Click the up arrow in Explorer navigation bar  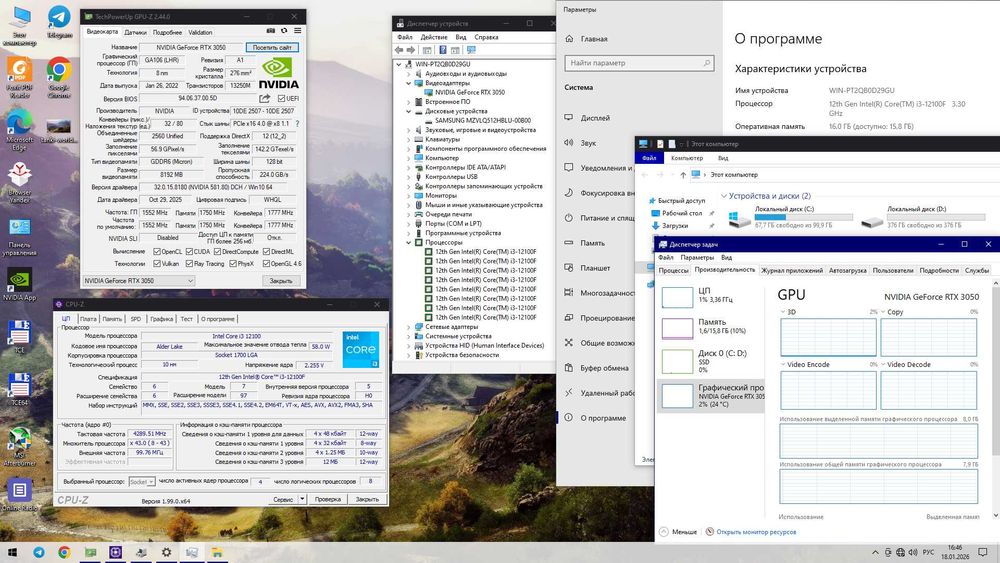(x=683, y=175)
